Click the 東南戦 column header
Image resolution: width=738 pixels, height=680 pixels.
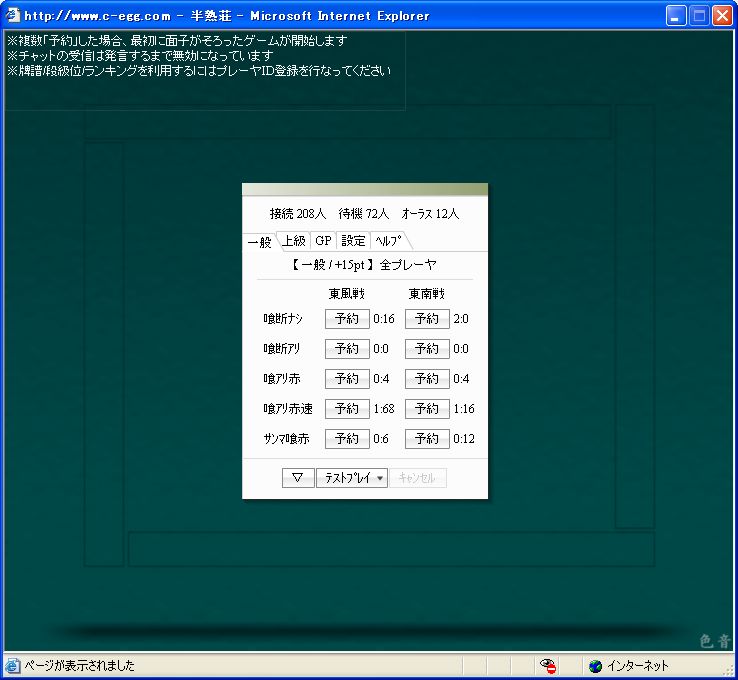point(427,294)
